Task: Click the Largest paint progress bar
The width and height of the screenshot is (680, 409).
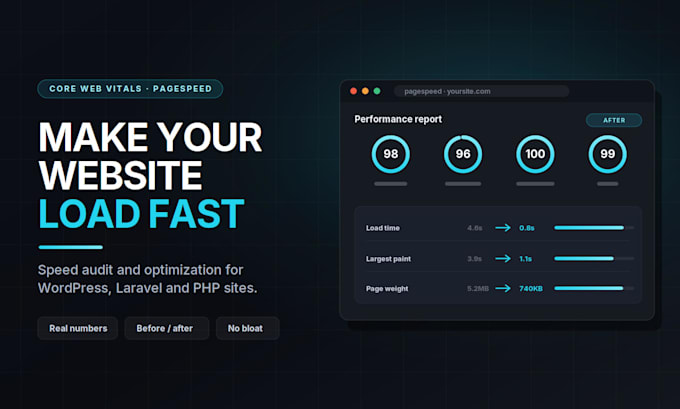Action: coord(594,258)
